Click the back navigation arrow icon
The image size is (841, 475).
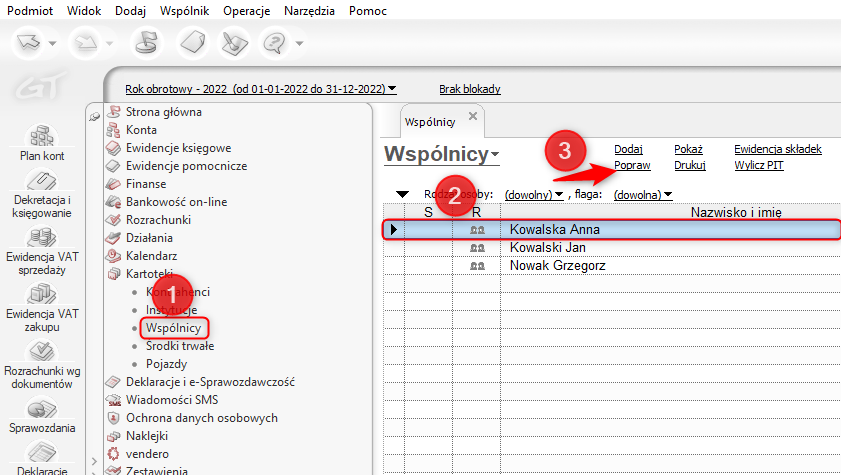pos(28,42)
